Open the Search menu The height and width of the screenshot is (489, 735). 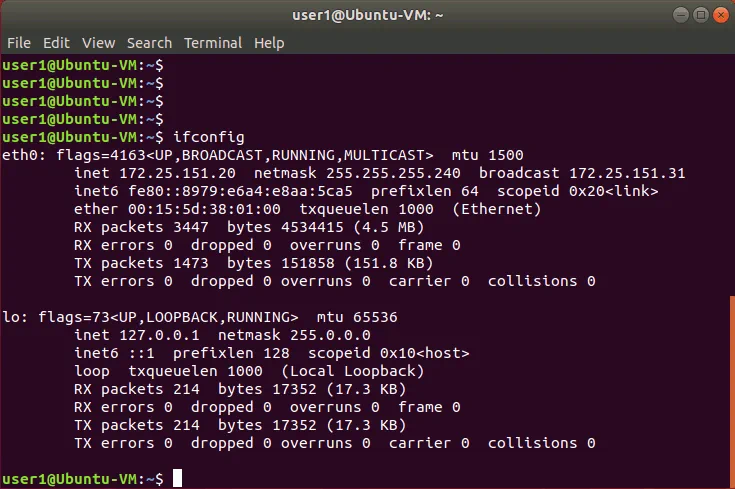149,43
